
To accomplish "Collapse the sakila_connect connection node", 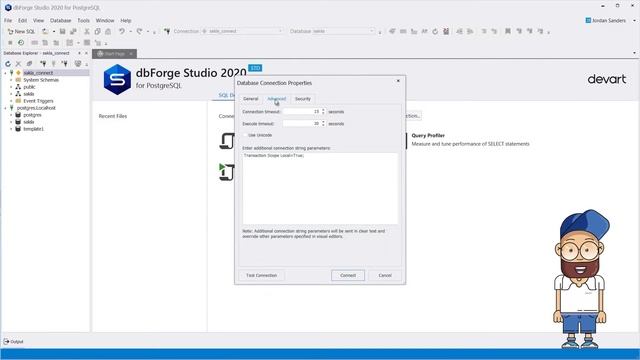I will [5, 73].
